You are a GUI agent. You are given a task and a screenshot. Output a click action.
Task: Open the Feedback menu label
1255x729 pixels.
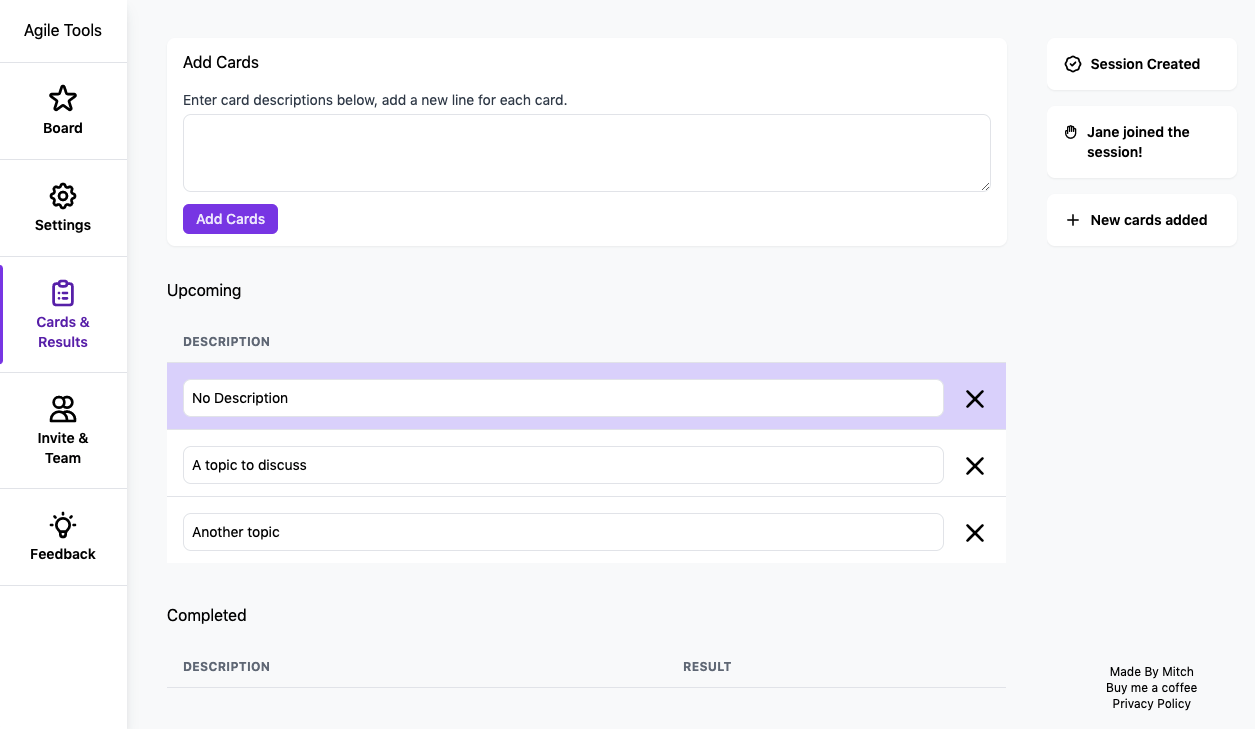(63, 554)
